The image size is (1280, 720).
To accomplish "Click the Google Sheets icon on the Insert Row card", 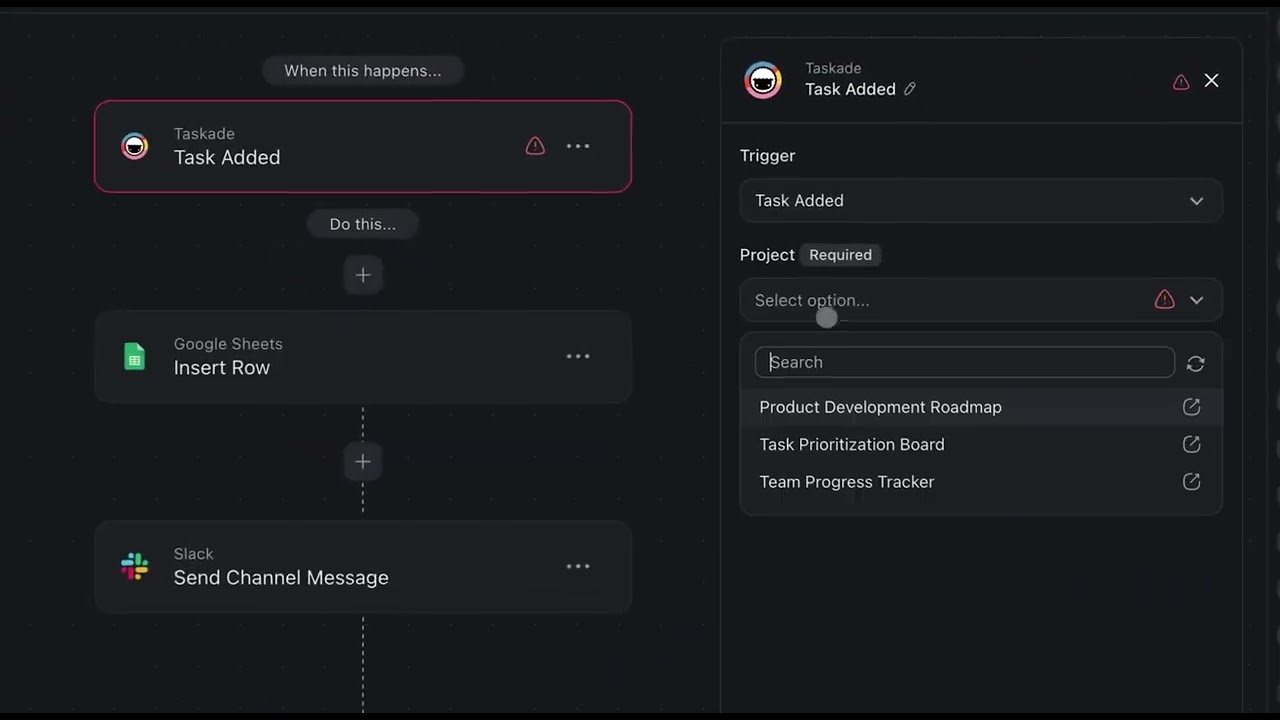I will 134,356.
